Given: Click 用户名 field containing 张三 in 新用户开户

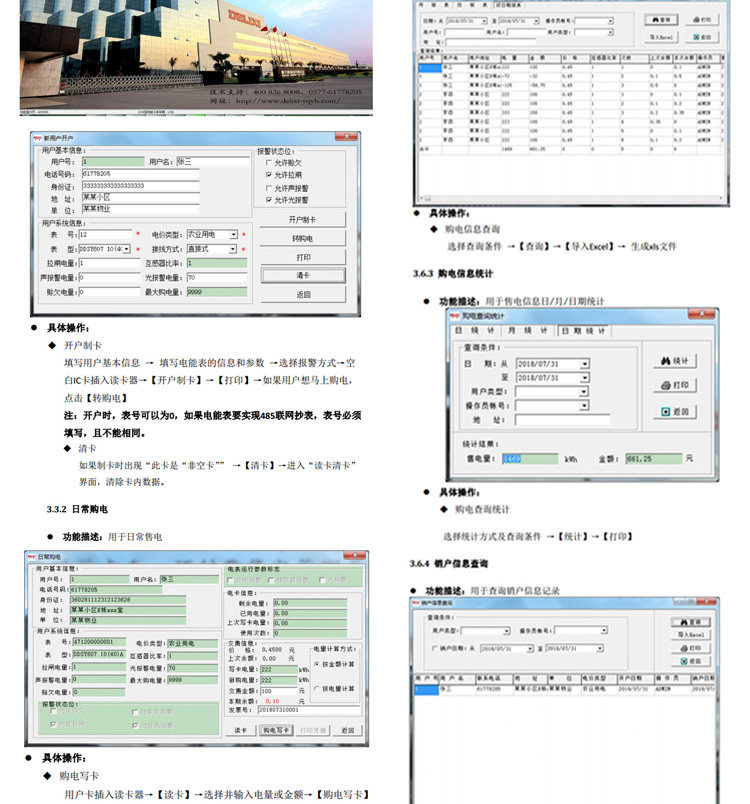Looking at the screenshot, I should coord(212,162).
